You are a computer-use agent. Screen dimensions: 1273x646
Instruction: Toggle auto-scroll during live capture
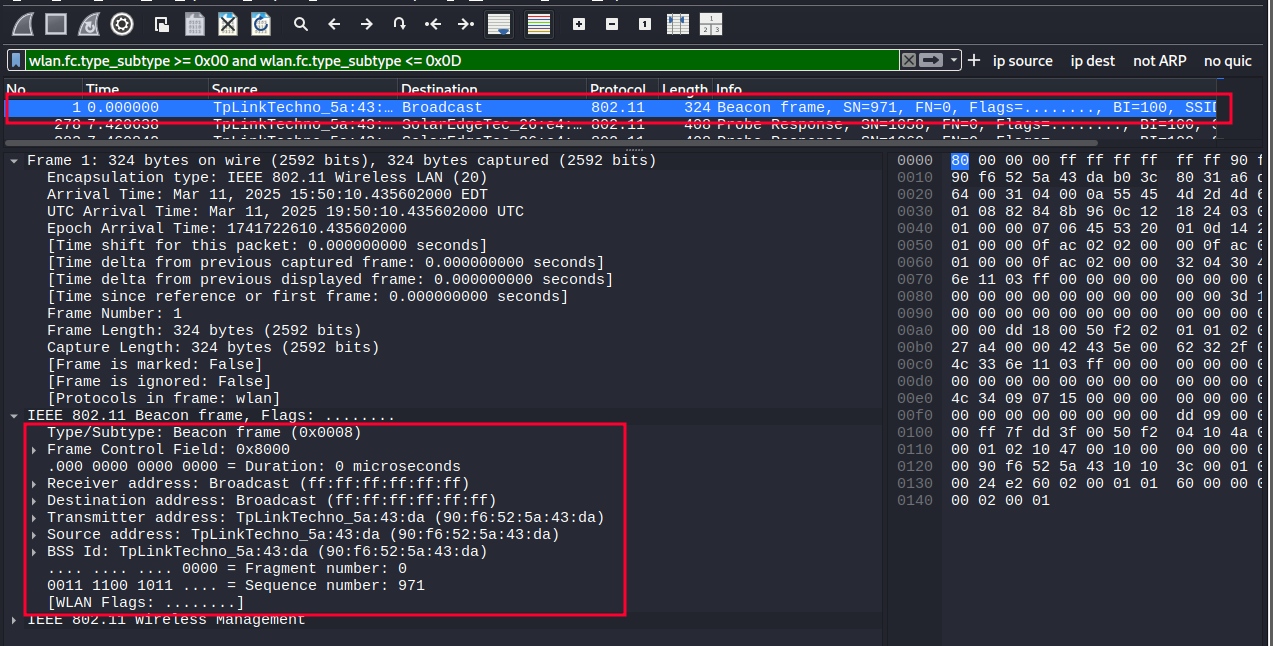tap(499, 24)
